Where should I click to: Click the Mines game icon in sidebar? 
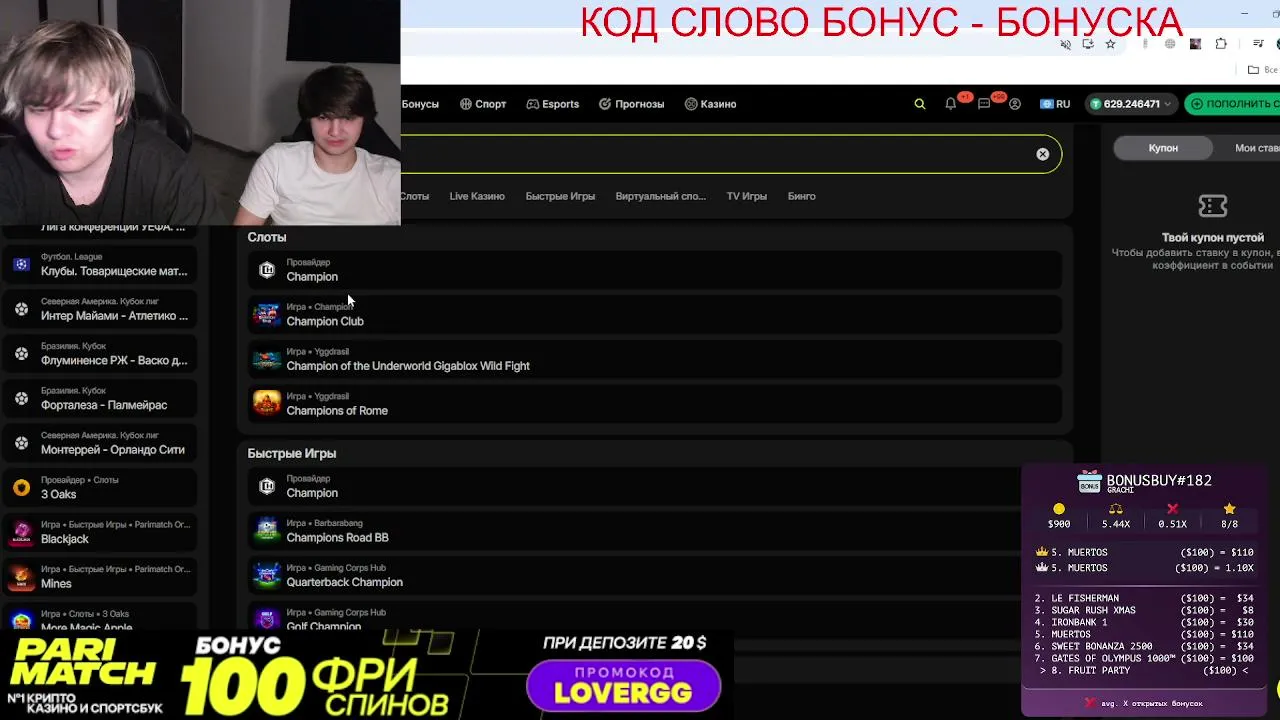pyautogui.click(x=21, y=577)
